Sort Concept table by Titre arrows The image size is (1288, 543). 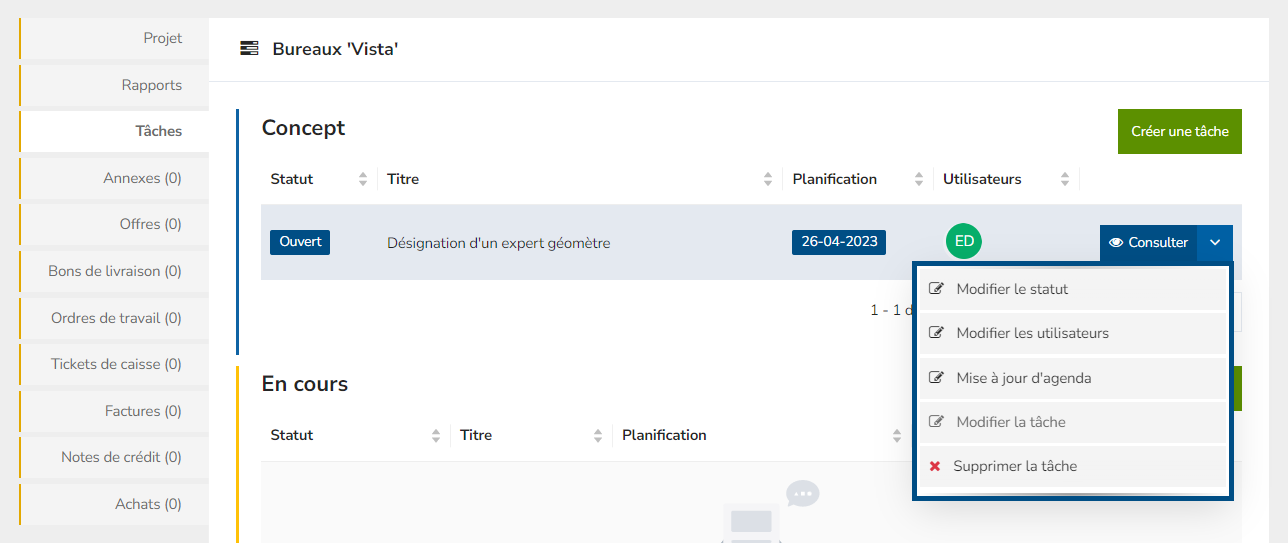click(x=767, y=180)
